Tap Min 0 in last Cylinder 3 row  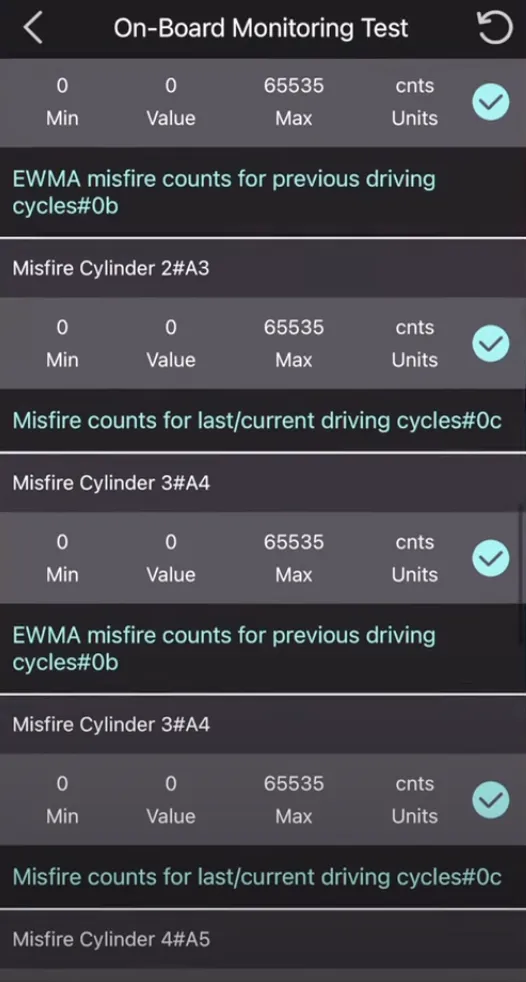coord(62,800)
